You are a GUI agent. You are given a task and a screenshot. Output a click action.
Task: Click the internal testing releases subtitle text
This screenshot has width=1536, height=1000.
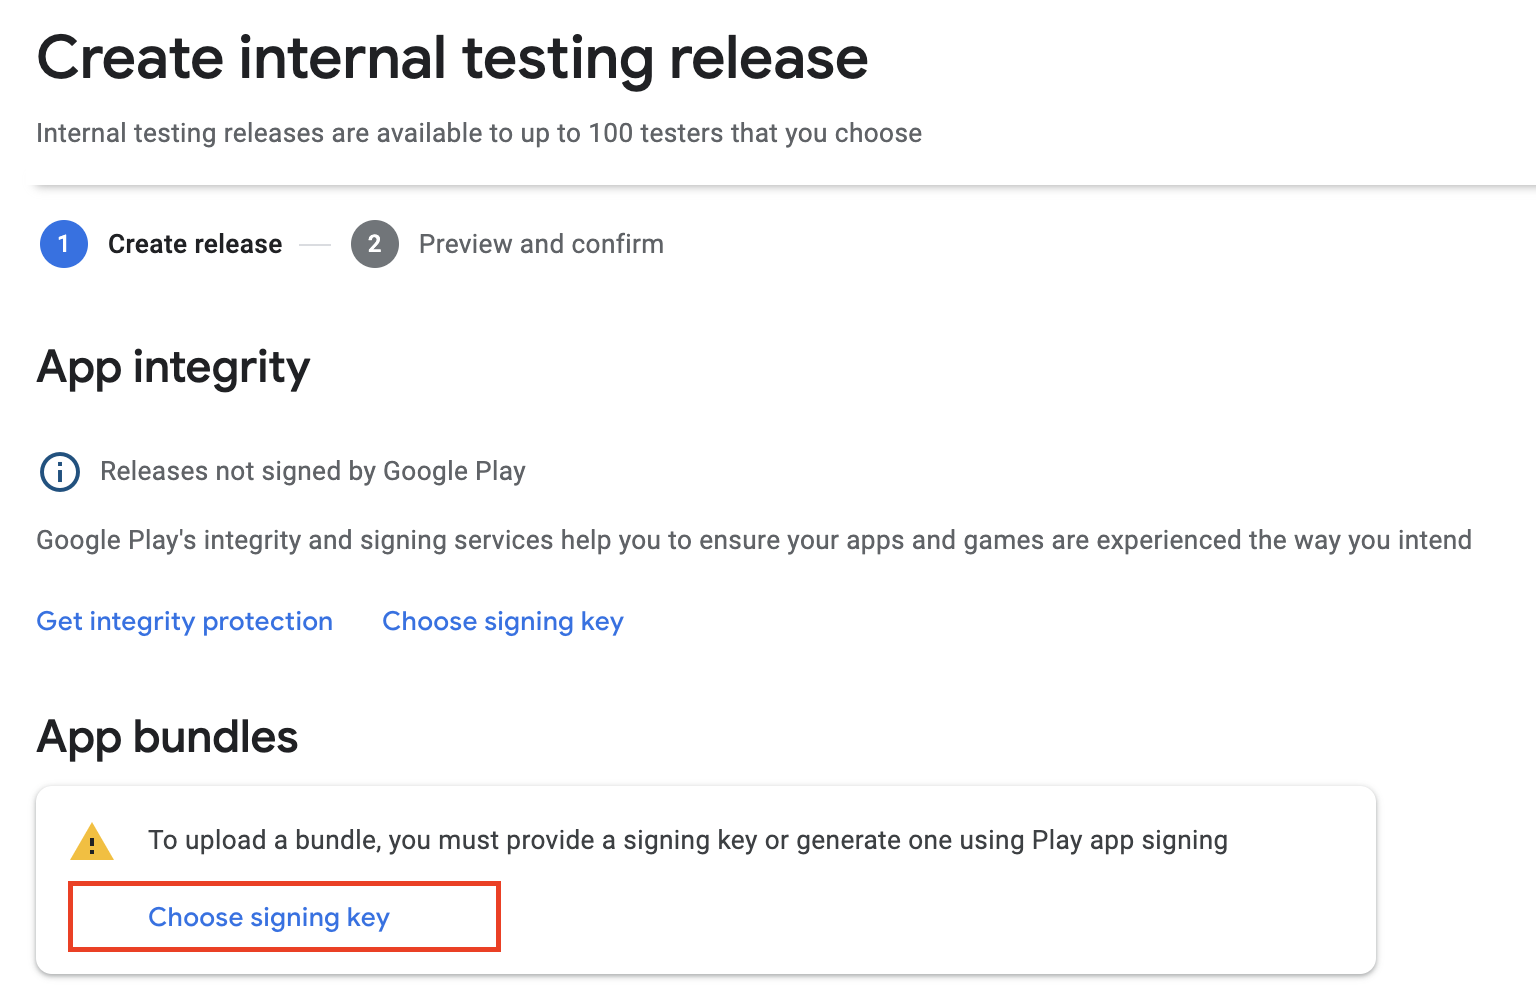(479, 133)
